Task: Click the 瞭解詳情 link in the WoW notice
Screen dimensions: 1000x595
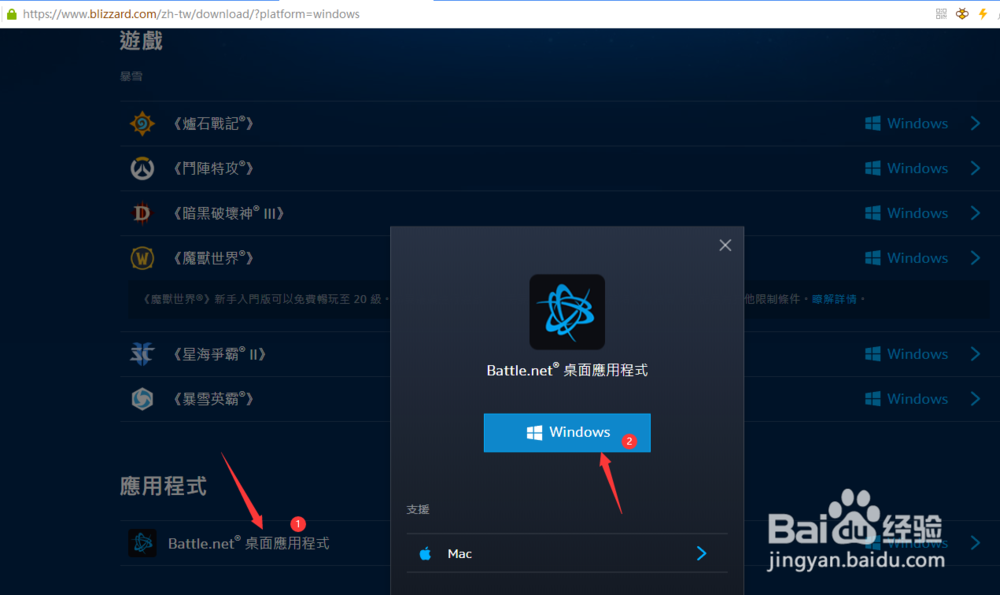Action: 834,299
